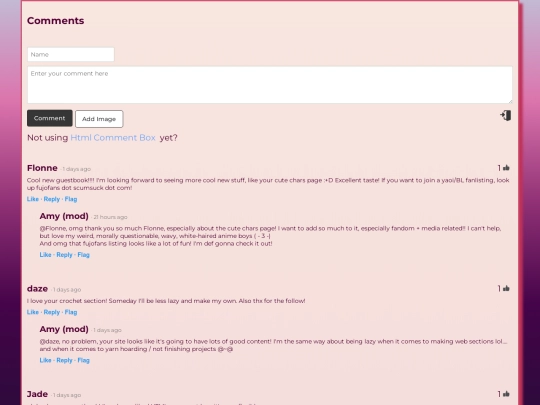Image resolution: width=540 pixels, height=405 pixels.
Task: Reply to Flonne's comment
Action: coord(52,199)
